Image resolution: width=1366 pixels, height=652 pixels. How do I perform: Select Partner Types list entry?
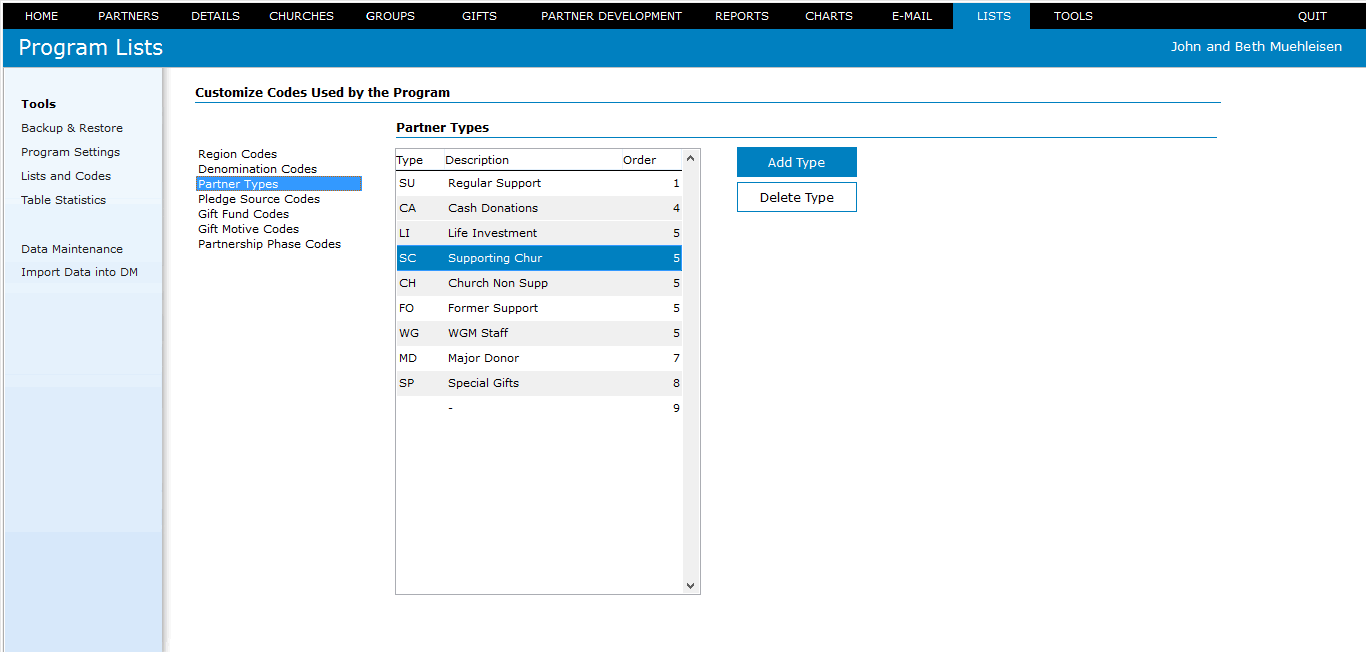279,184
